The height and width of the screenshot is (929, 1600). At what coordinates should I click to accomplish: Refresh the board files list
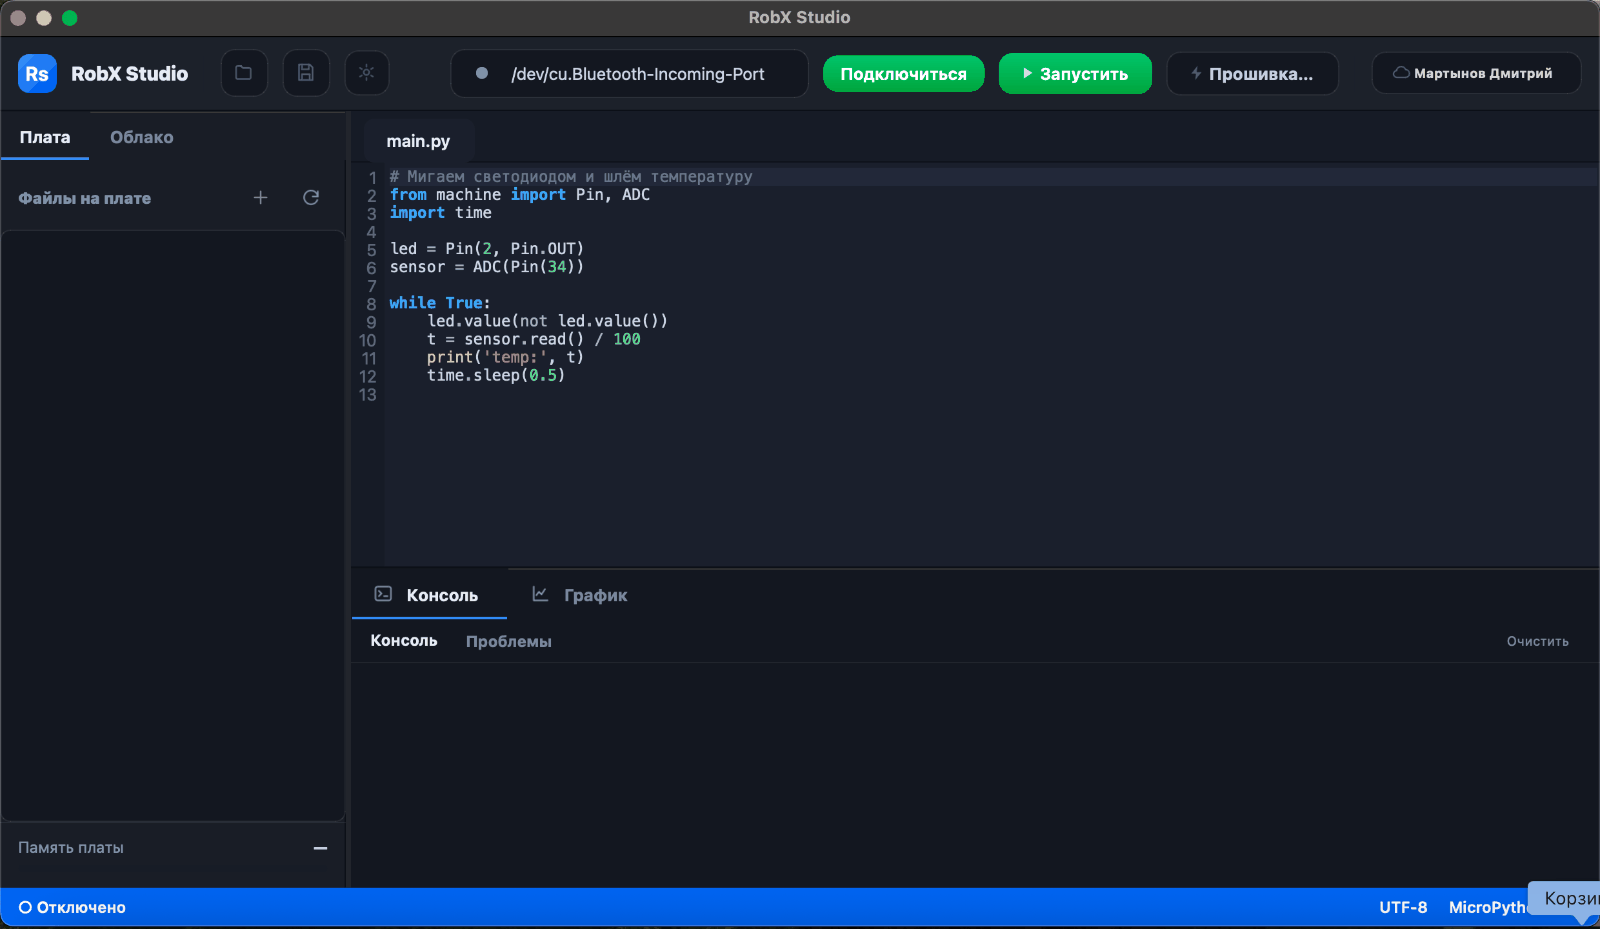click(x=311, y=198)
